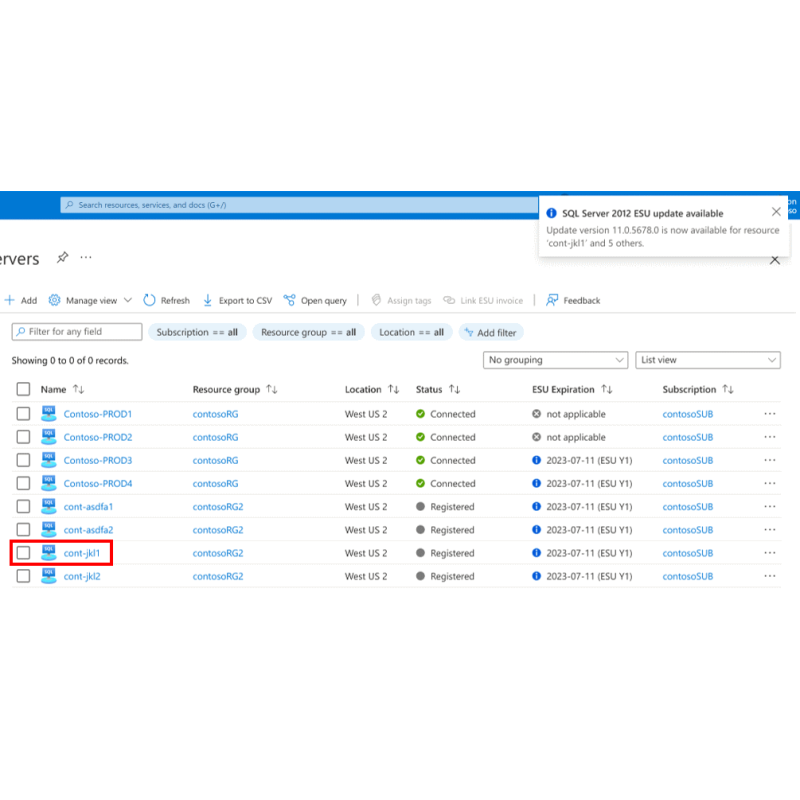Tick the select-all checkbox in header
This screenshot has height=800, width=800.
[23, 389]
